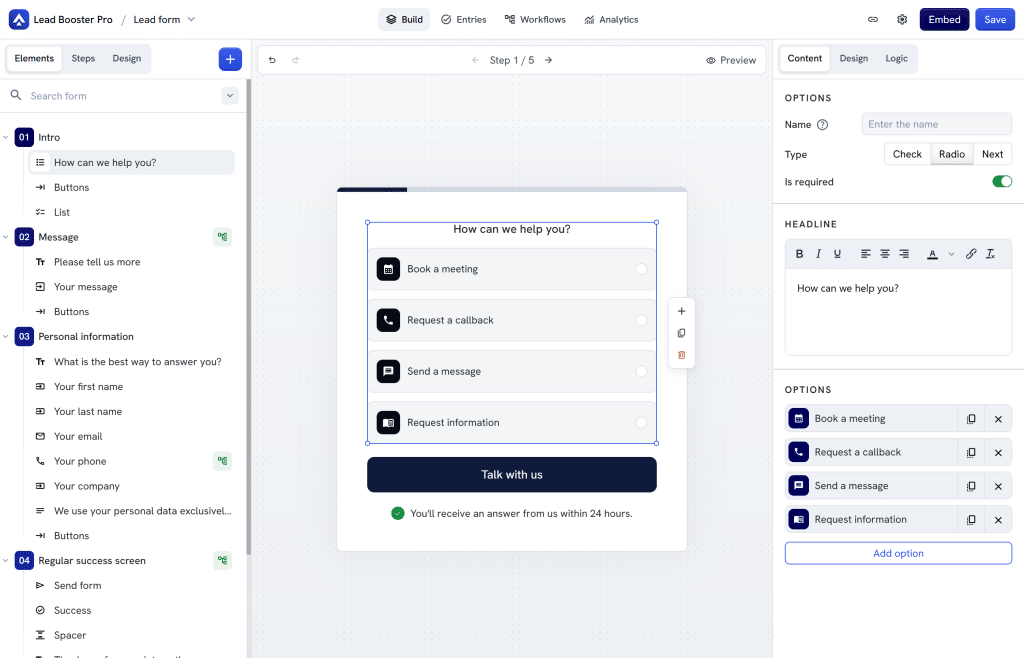The height and width of the screenshot is (658, 1024).
Task: Open the Lead form dropdown
Action: [x=191, y=20]
